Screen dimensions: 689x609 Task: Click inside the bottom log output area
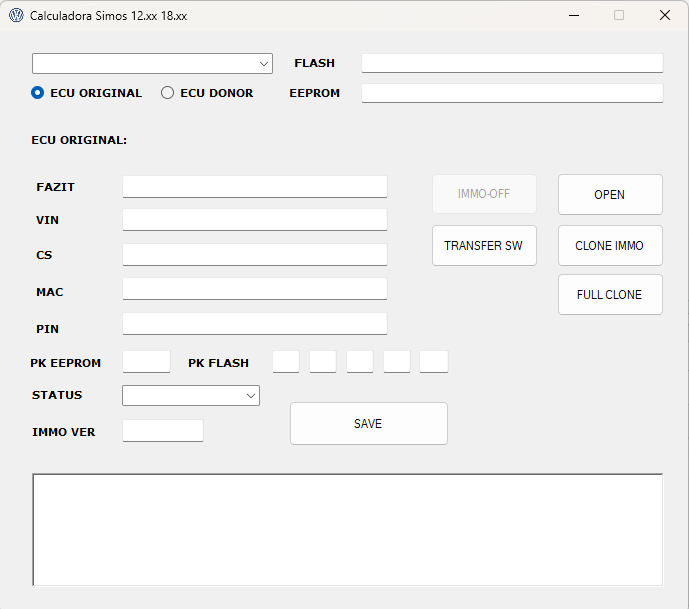[x=347, y=529]
